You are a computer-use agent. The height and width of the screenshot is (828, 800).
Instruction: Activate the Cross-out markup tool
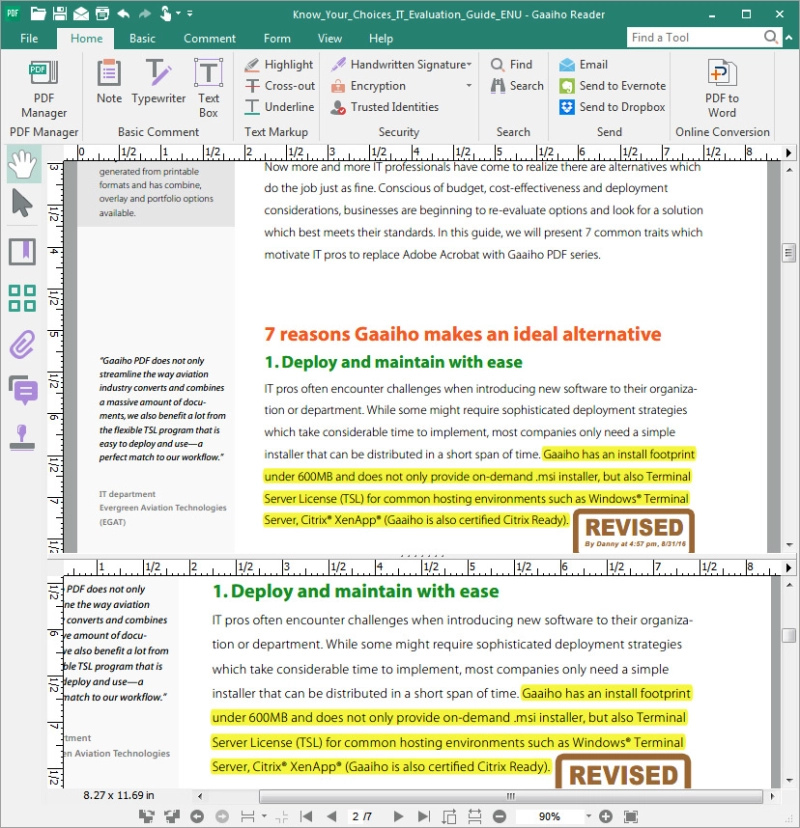click(x=279, y=86)
